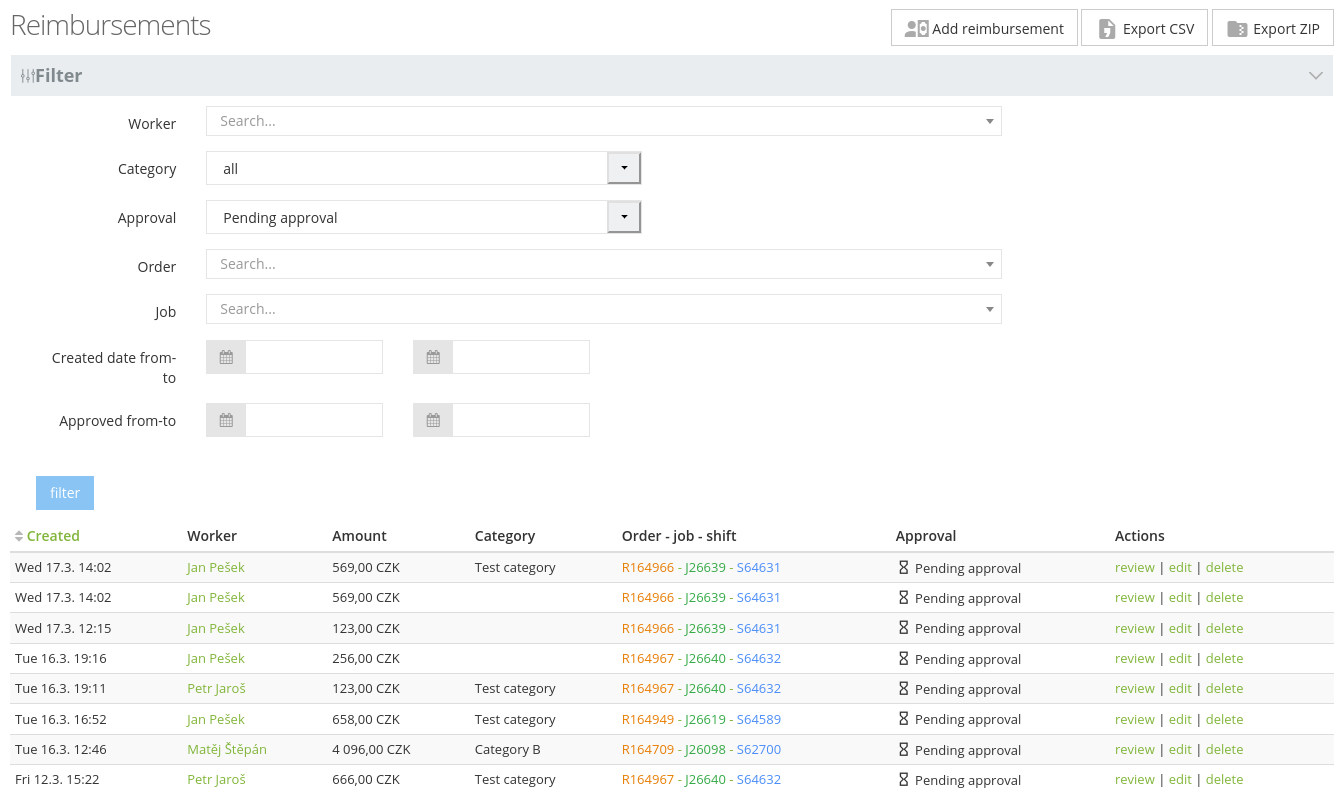This screenshot has width=1340, height=798.
Task: Delete the 658,00 CZK reimbursement
Action: (1224, 719)
